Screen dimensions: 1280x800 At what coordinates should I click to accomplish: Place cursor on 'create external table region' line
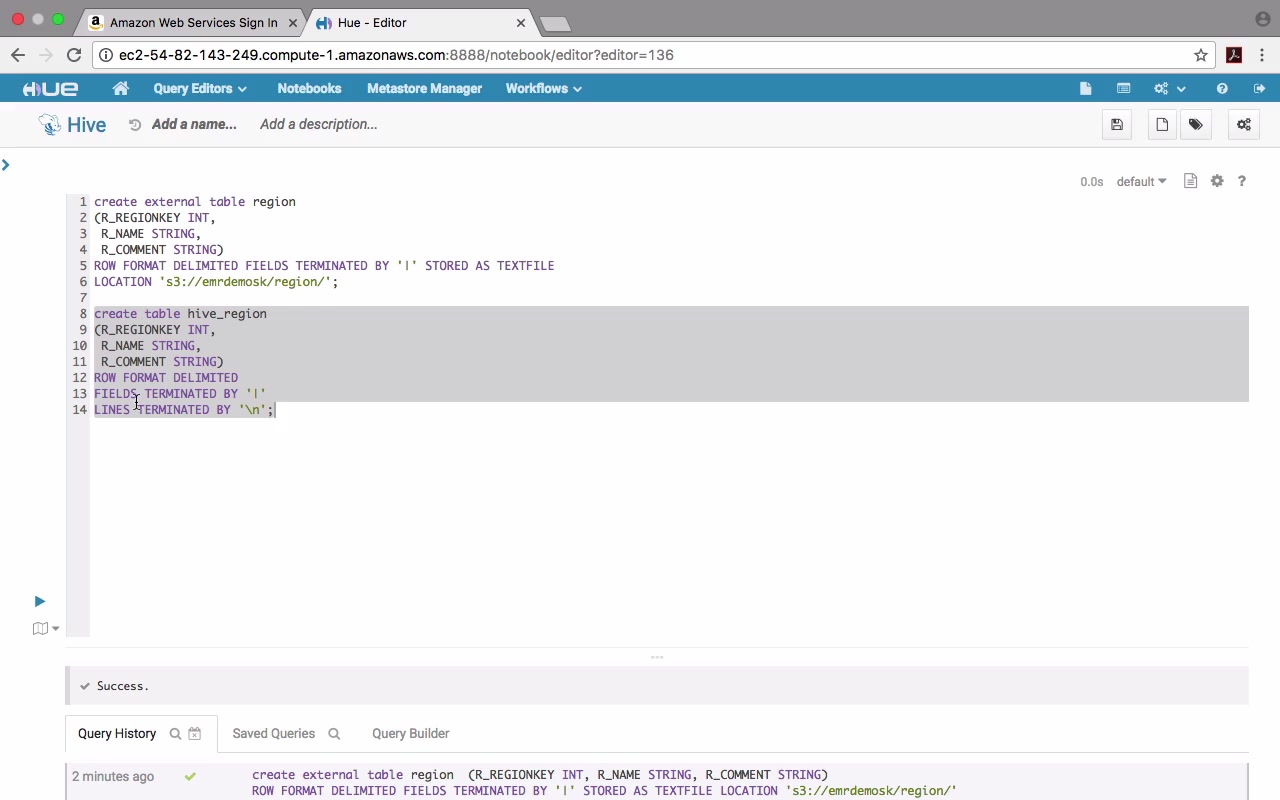[195, 202]
